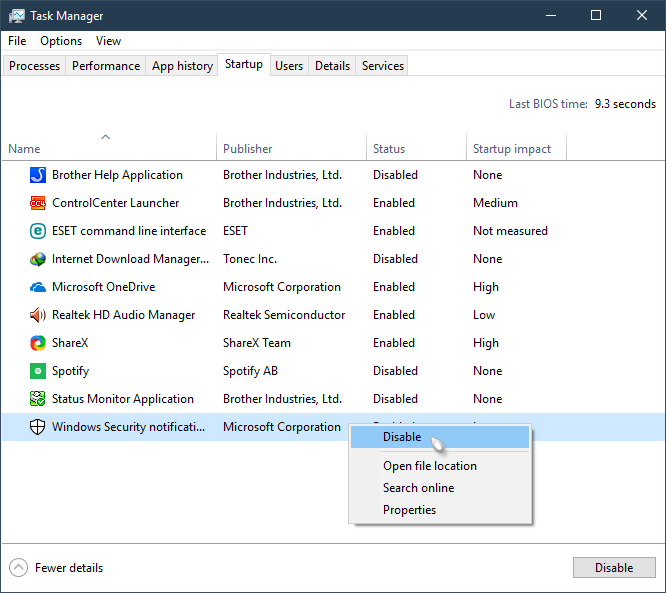Switch to the Services tab
The width and height of the screenshot is (666, 593).
[383, 66]
